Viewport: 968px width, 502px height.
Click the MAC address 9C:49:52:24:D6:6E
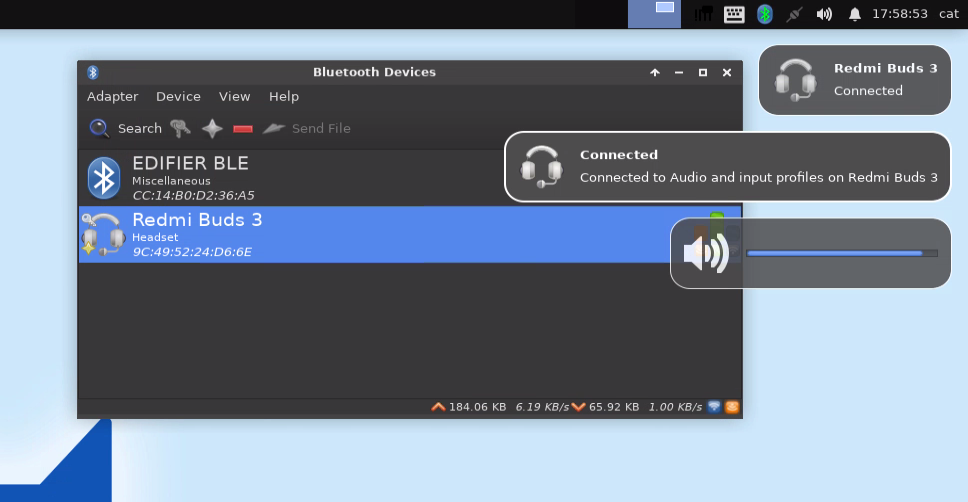192,252
